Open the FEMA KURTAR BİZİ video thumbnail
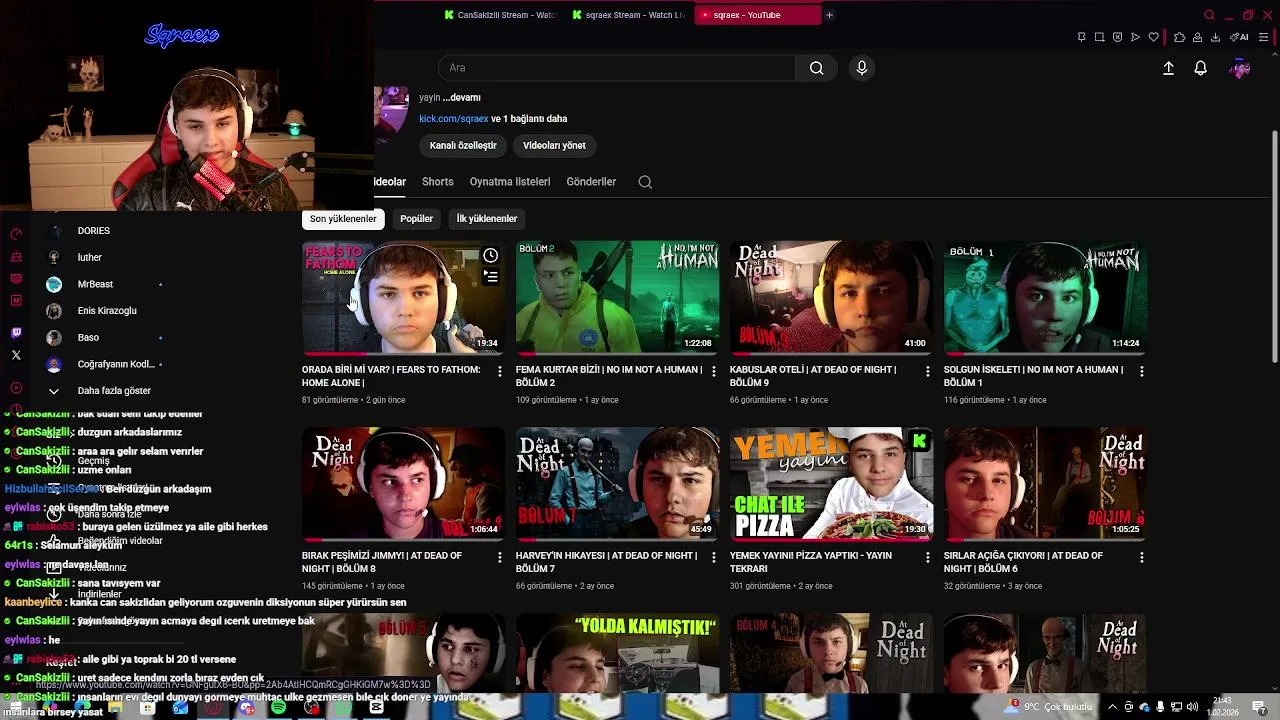Viewport: 1280px width, 720px height. coord(617,297)
